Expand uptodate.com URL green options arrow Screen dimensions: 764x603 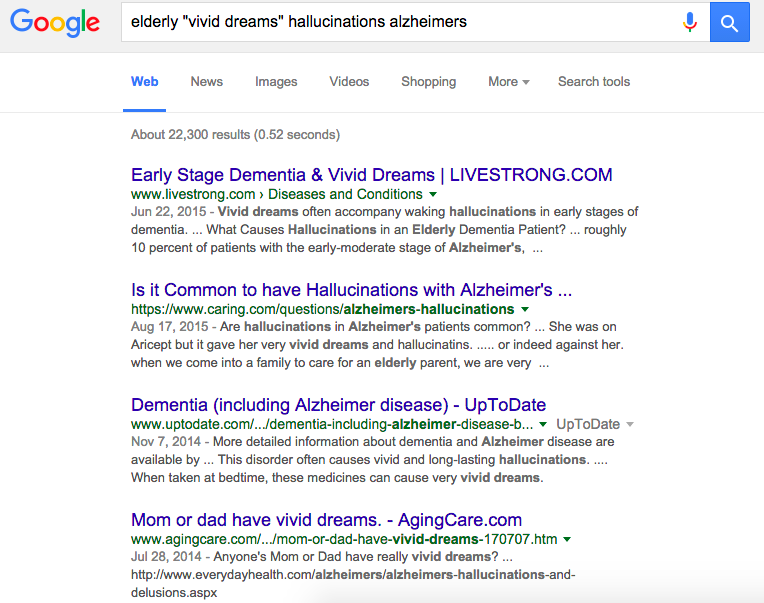(543, 424)
